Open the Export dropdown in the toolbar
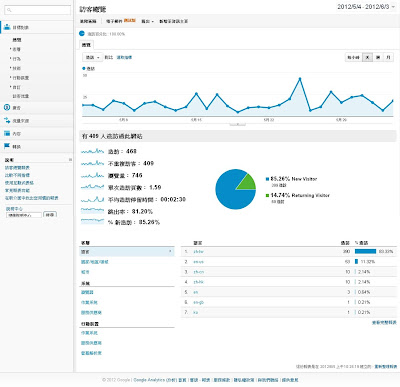 point(147,21)
